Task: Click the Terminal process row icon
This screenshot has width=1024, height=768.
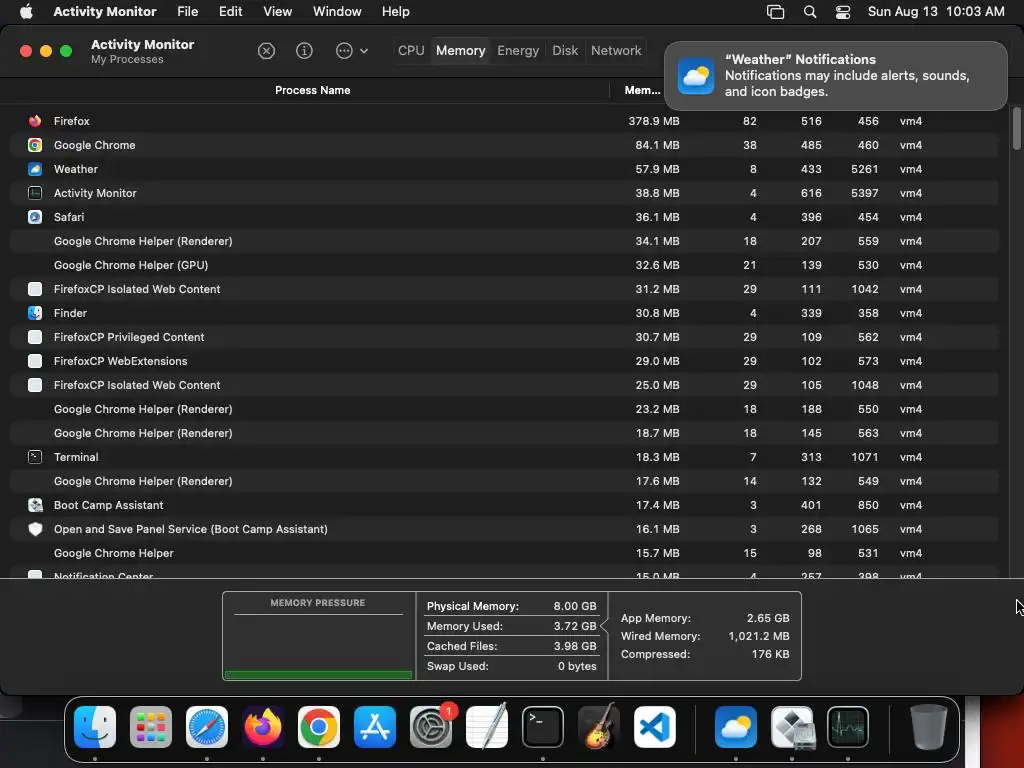Action: pyautogui.click(x=35, y=457)
